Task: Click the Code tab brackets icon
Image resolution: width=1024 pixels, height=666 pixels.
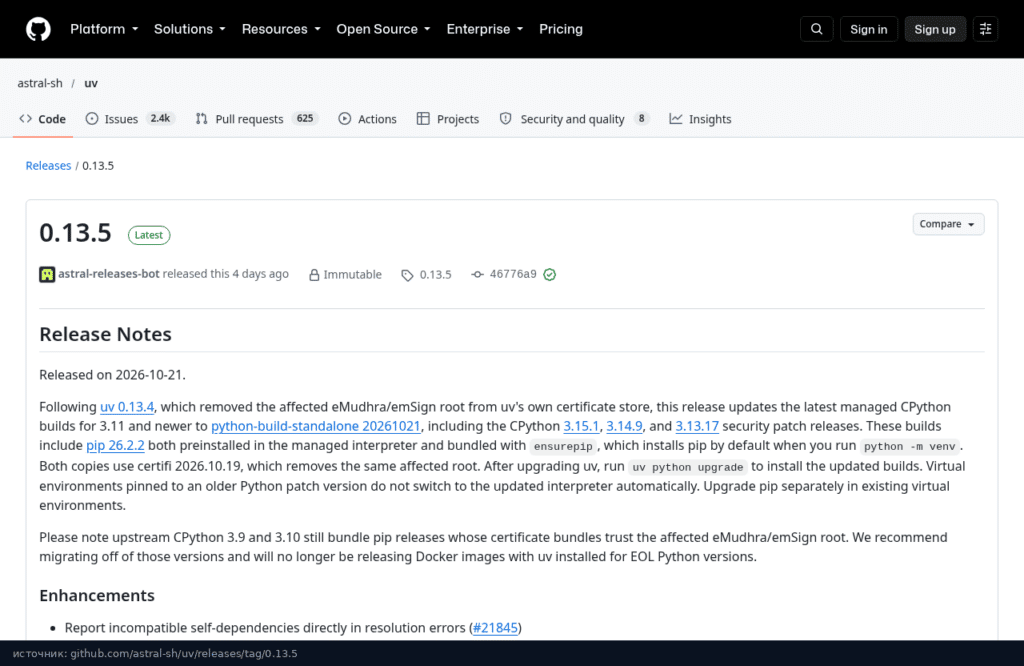Action: [x=25, y=119]
